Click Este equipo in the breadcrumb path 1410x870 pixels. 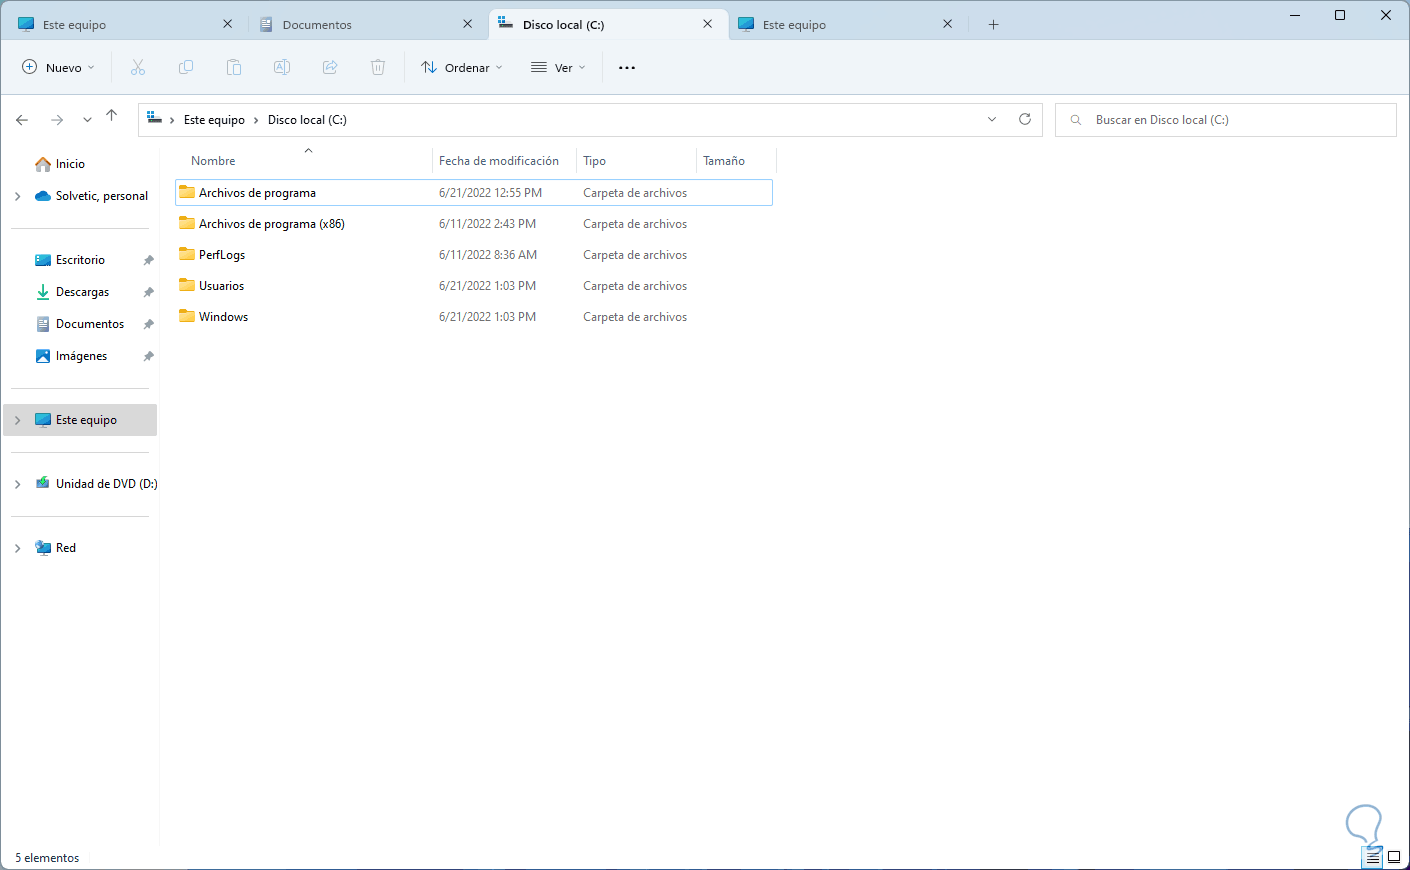(214, 120)
